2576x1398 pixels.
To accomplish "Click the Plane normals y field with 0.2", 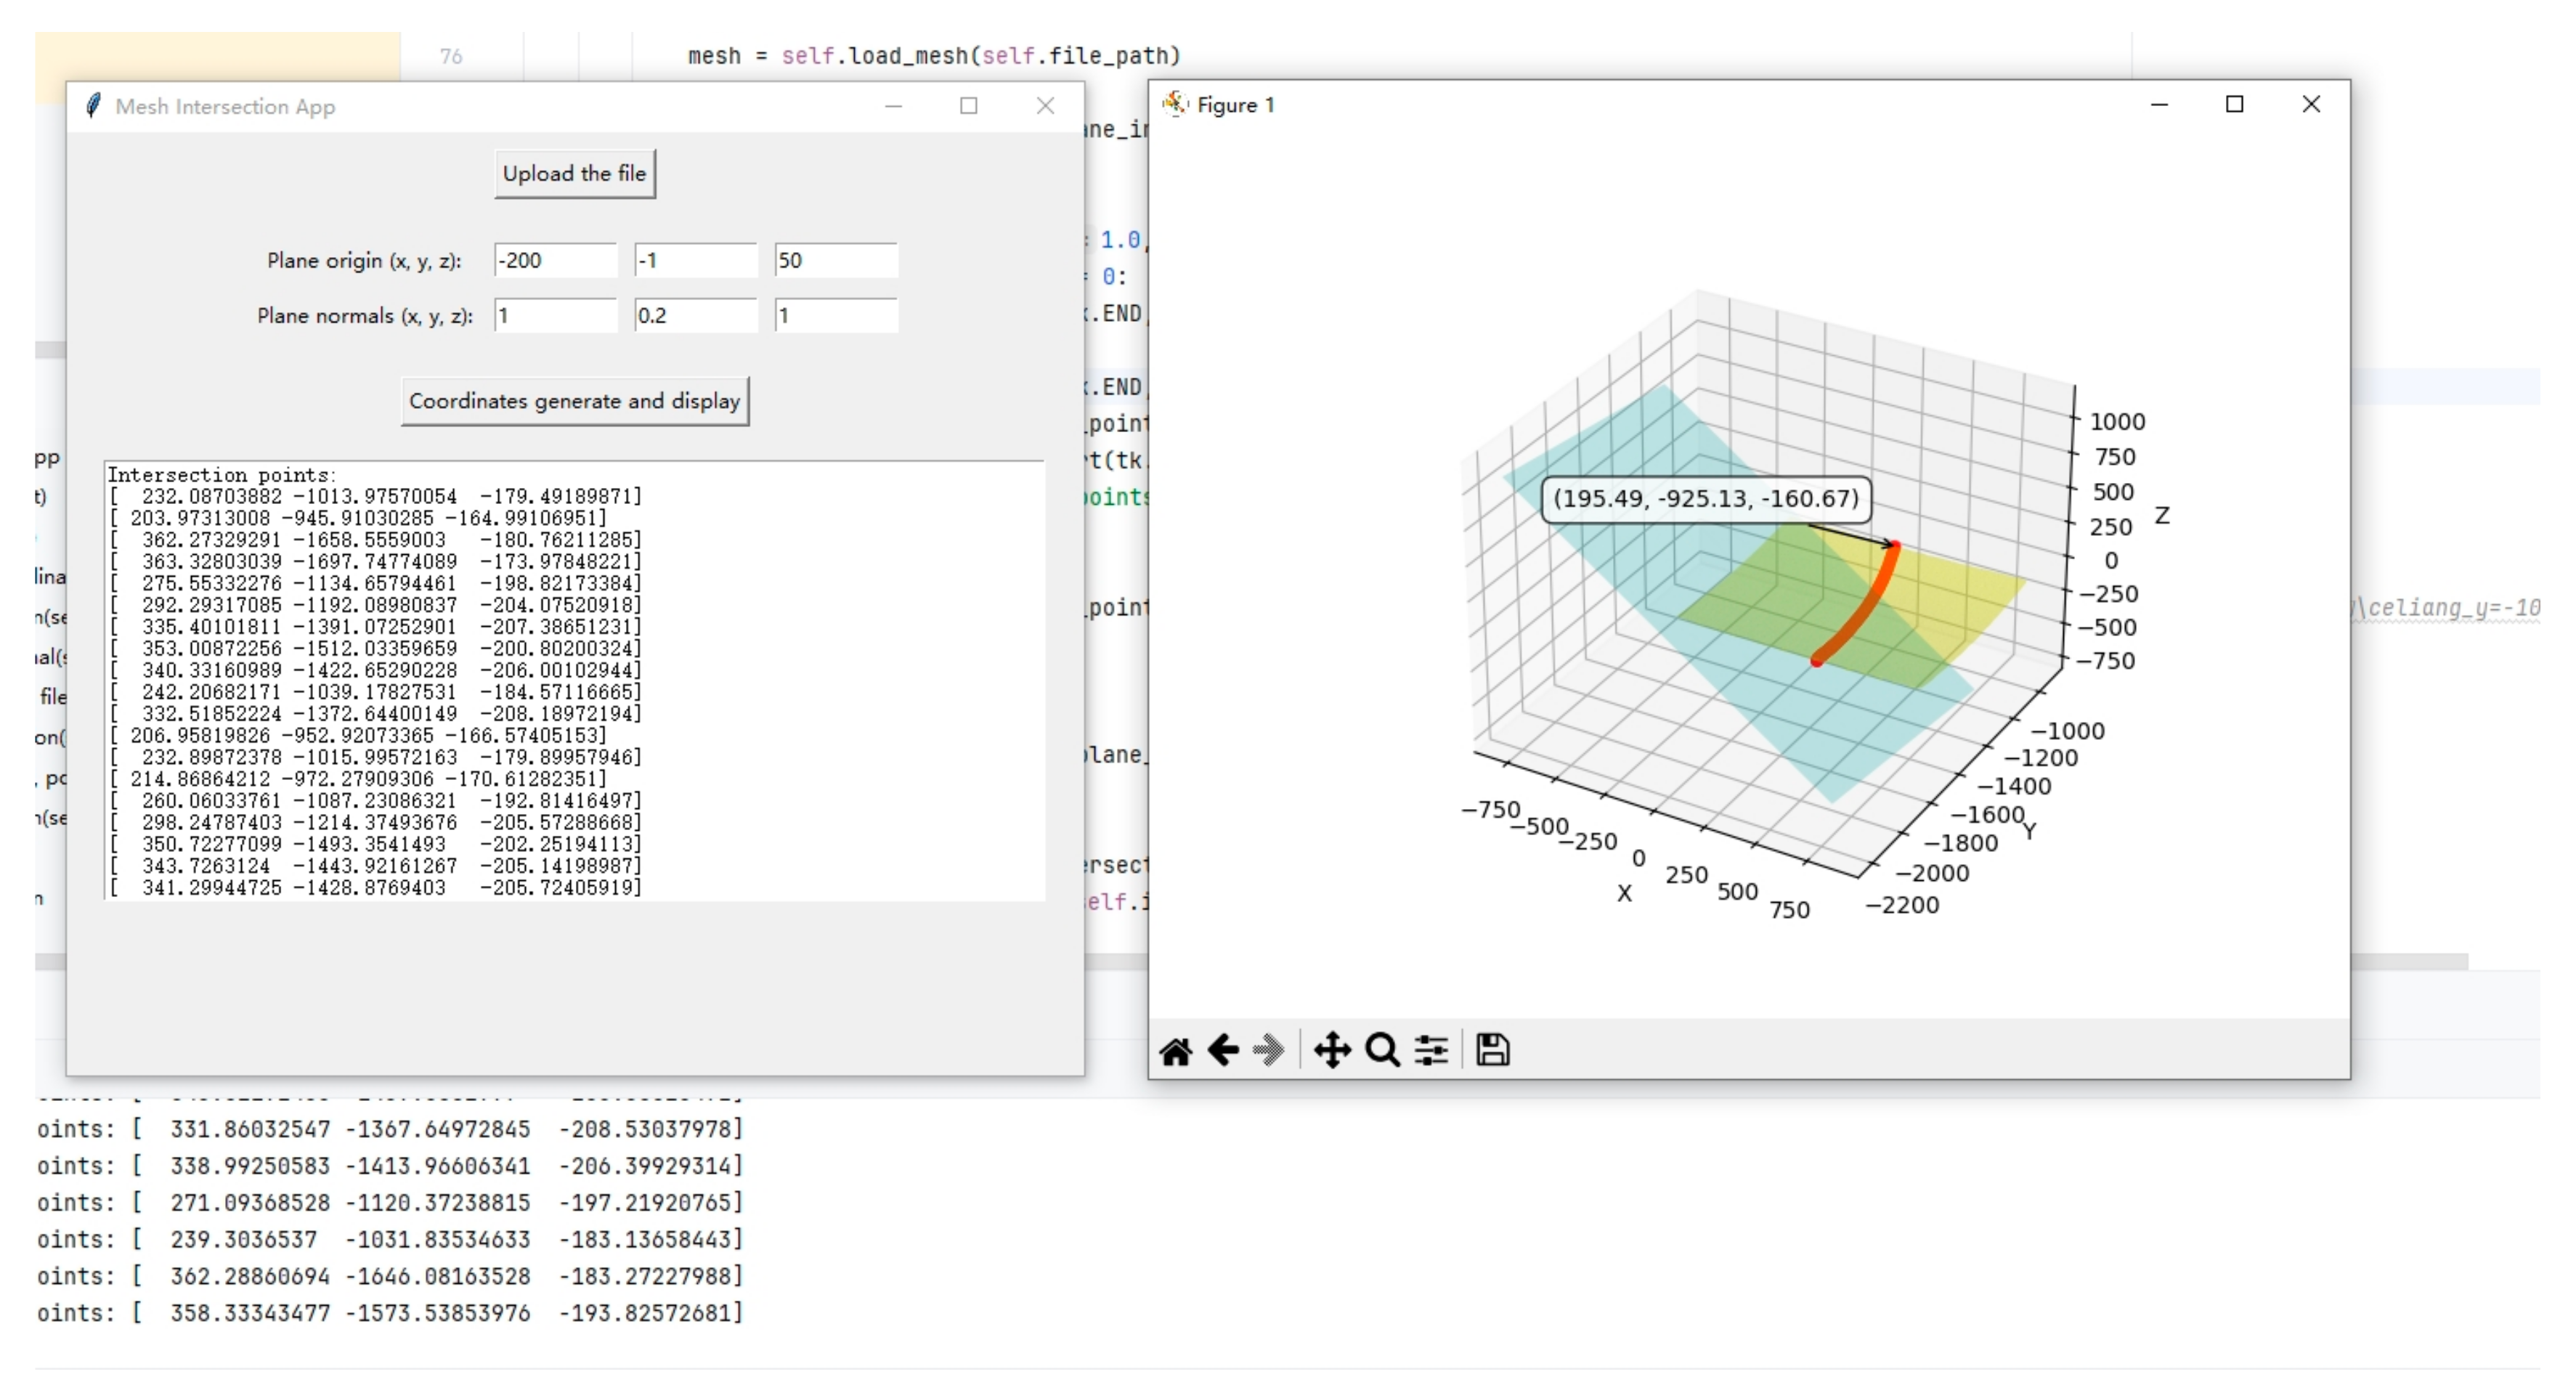I will point(695,316).
